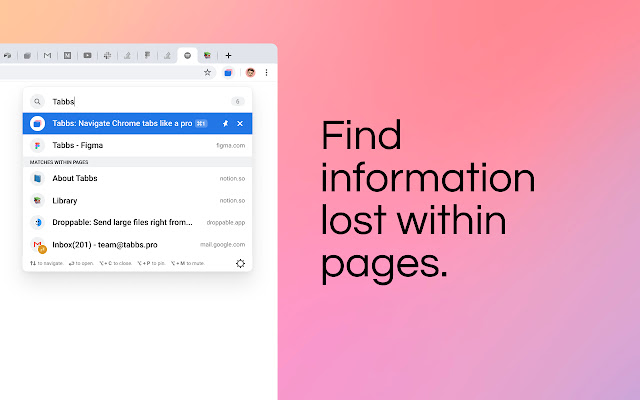Open the 'Droppable: Send large files' result
Image resolution: width=640 pixels, height=400 pixels.
(x=138, y=222)
